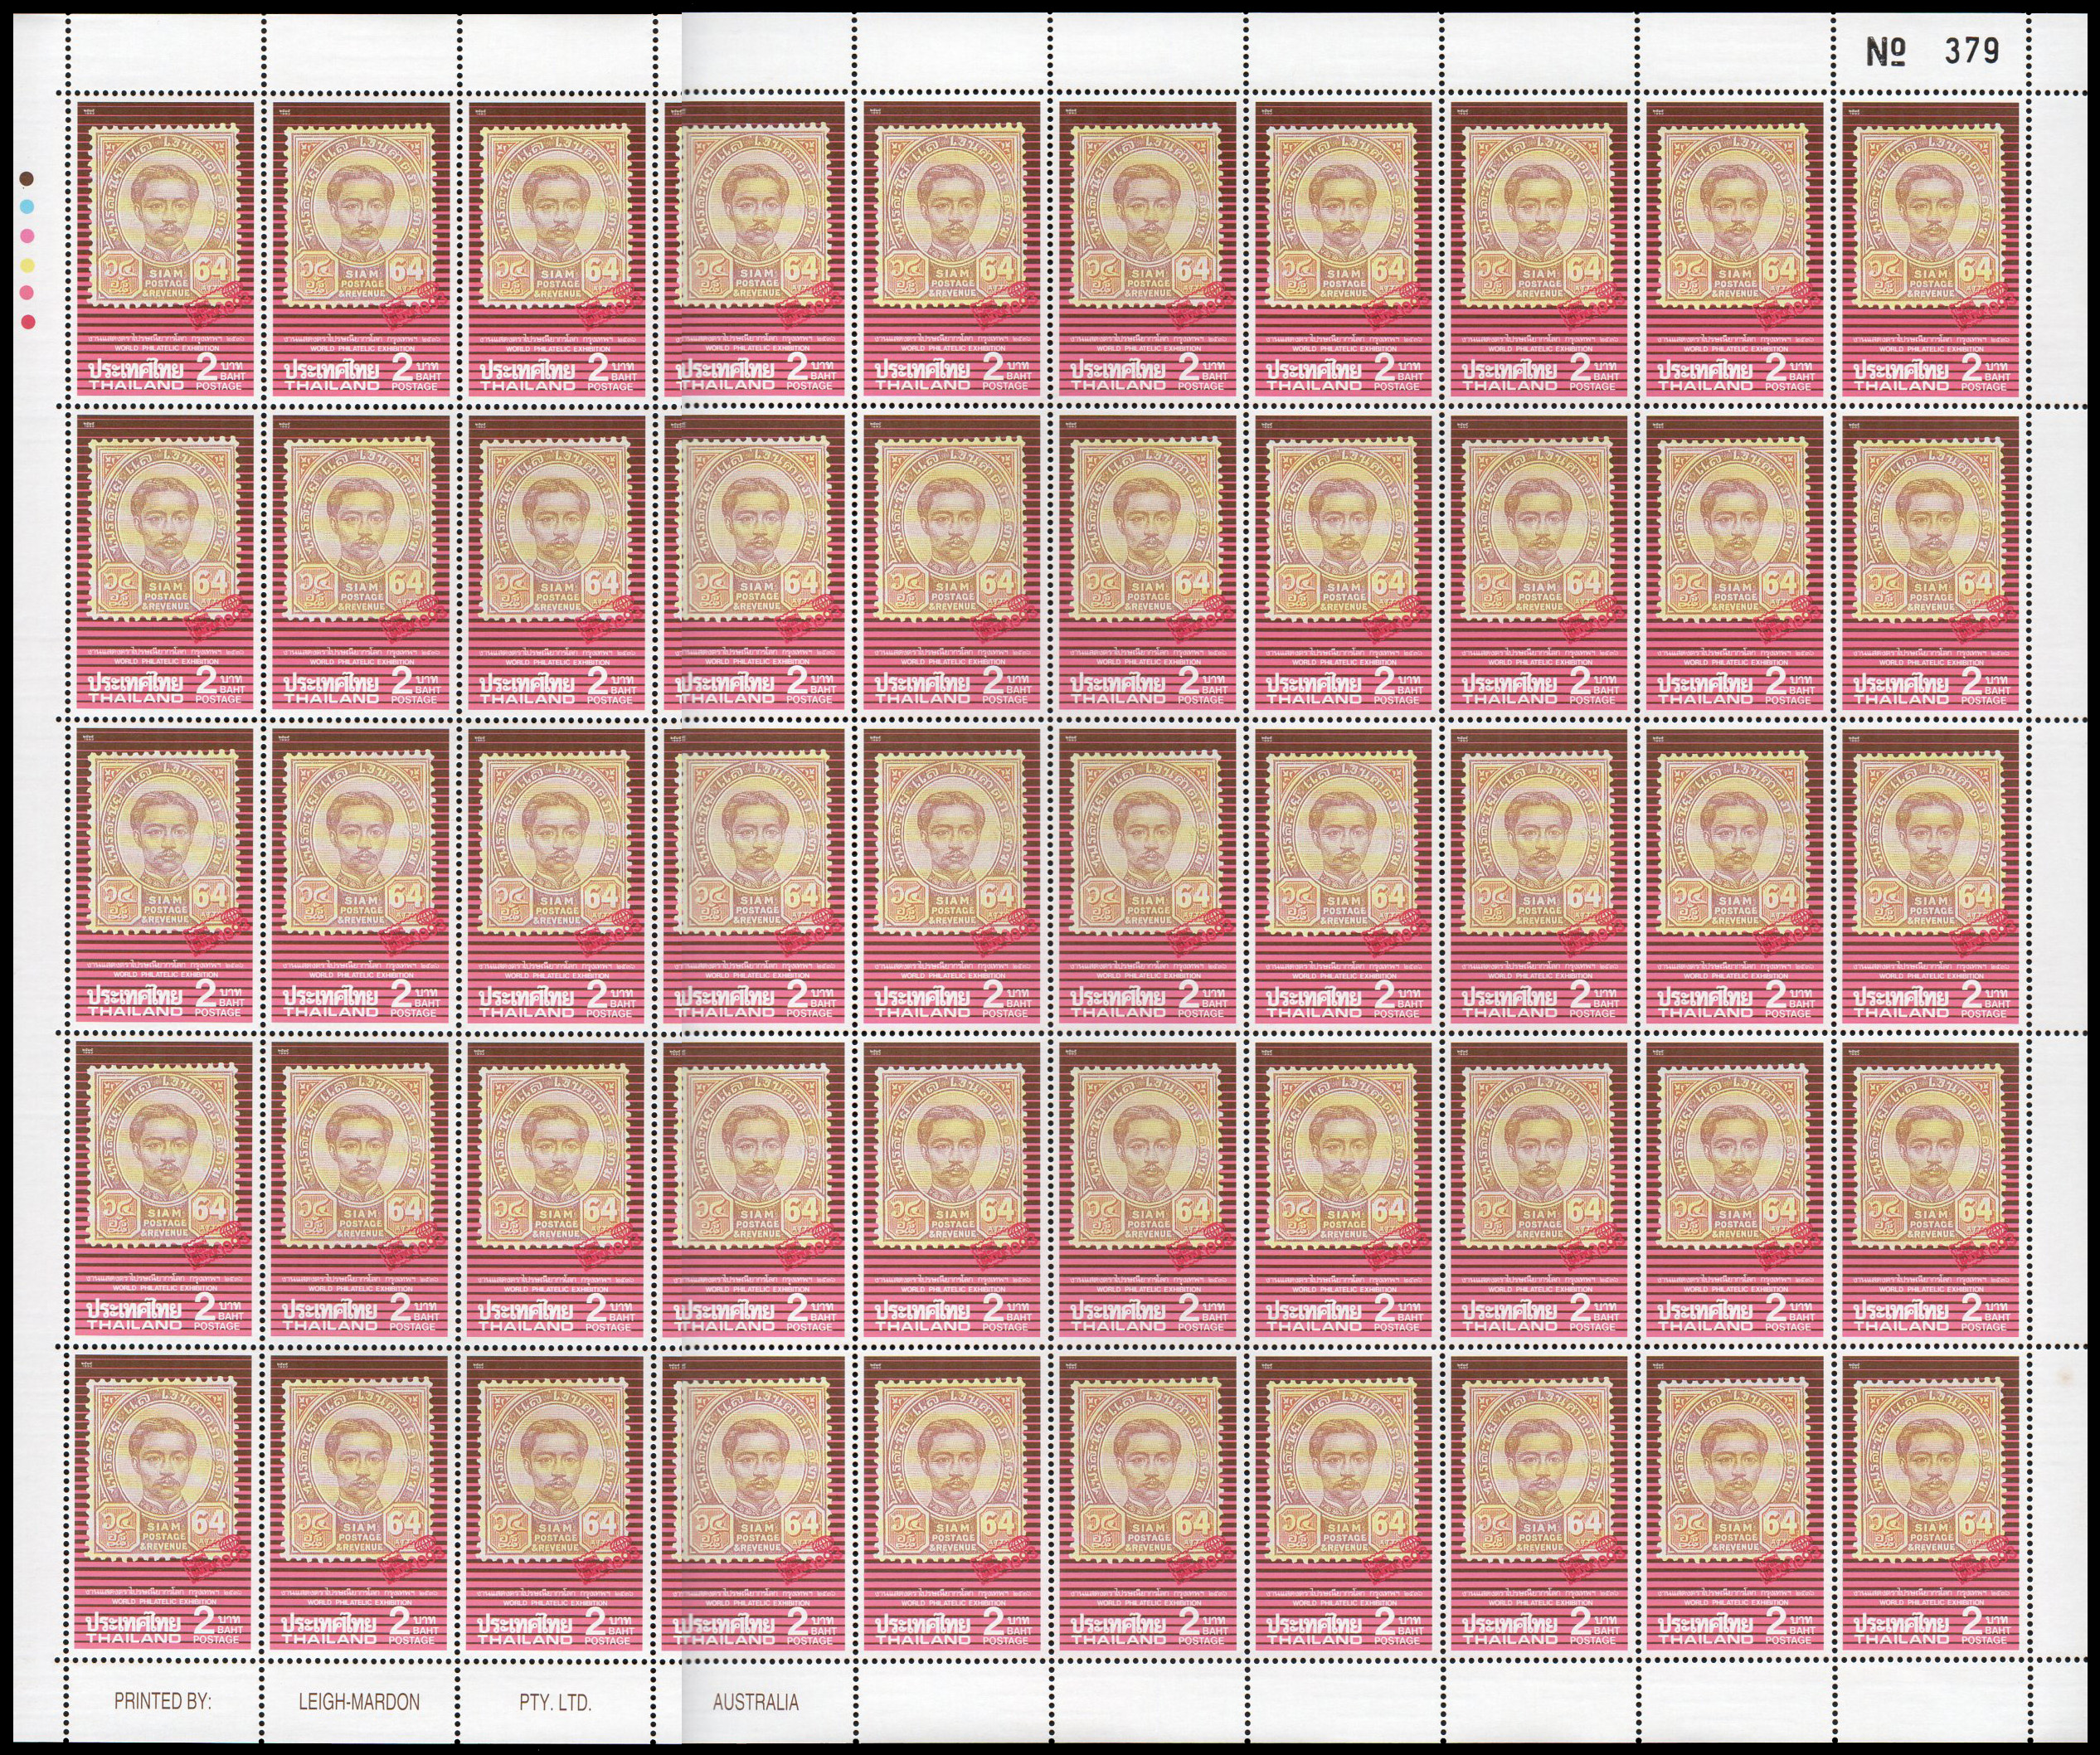Click the stamp directly above 'LEIGH-MARDON'
The image size is (2100, 1755).
tap(360, 1503)
